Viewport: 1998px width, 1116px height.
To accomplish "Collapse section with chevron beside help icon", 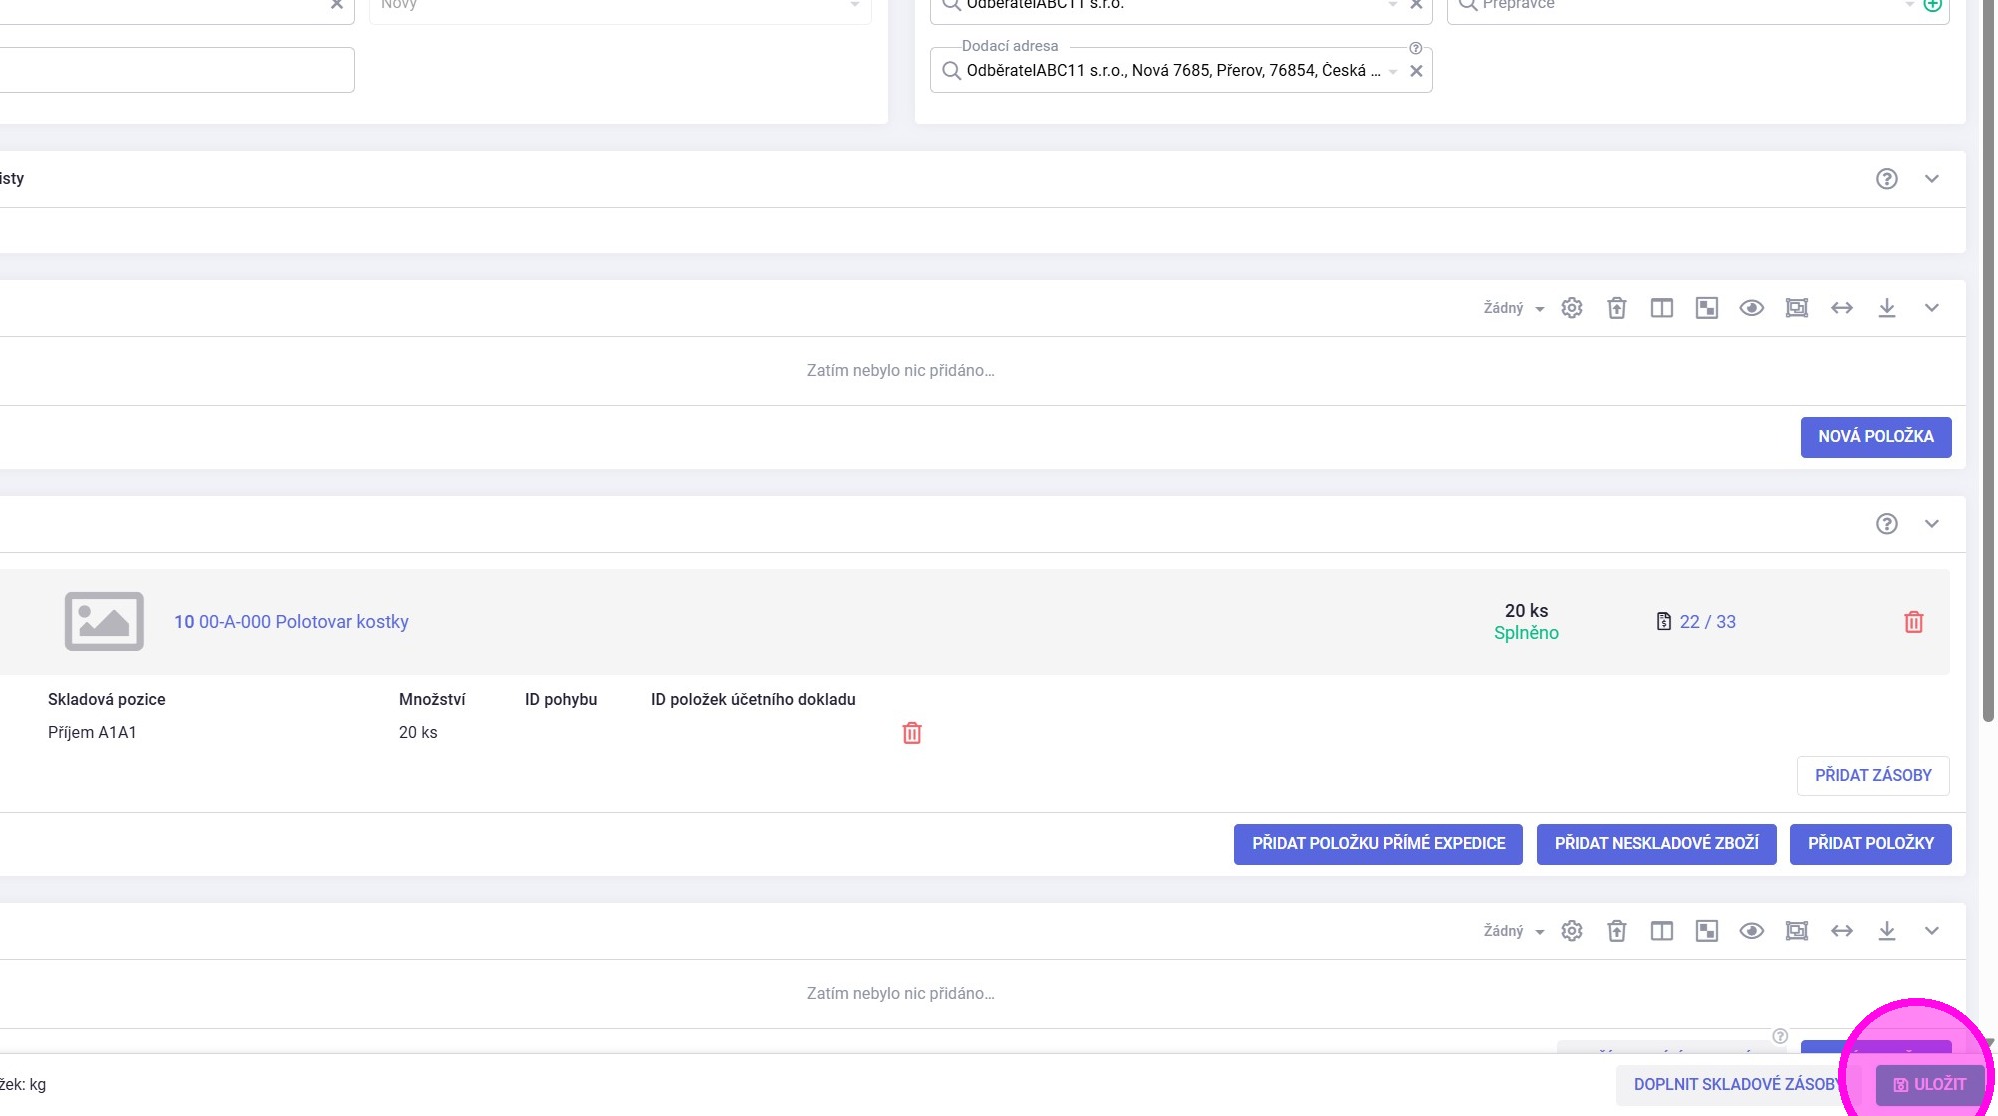I will (x=1932, y=179).
